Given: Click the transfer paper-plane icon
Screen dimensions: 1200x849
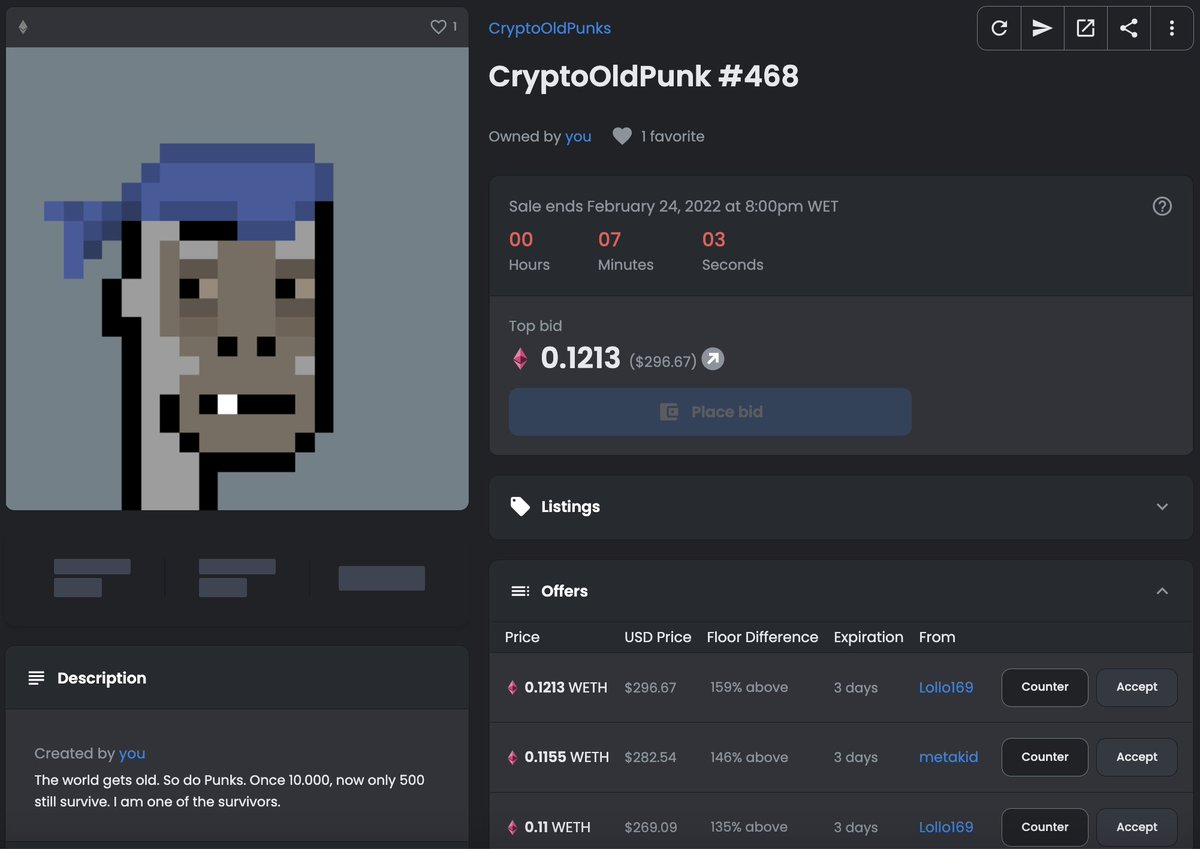Looking at the screenshot, I should (1042, 28).
